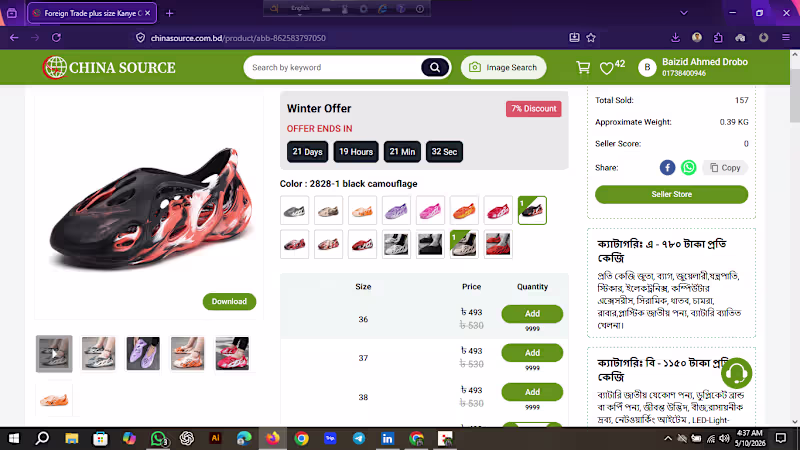Open site security shield info
The height and width of the screenshot is (450, 800).
click(140, 38)
